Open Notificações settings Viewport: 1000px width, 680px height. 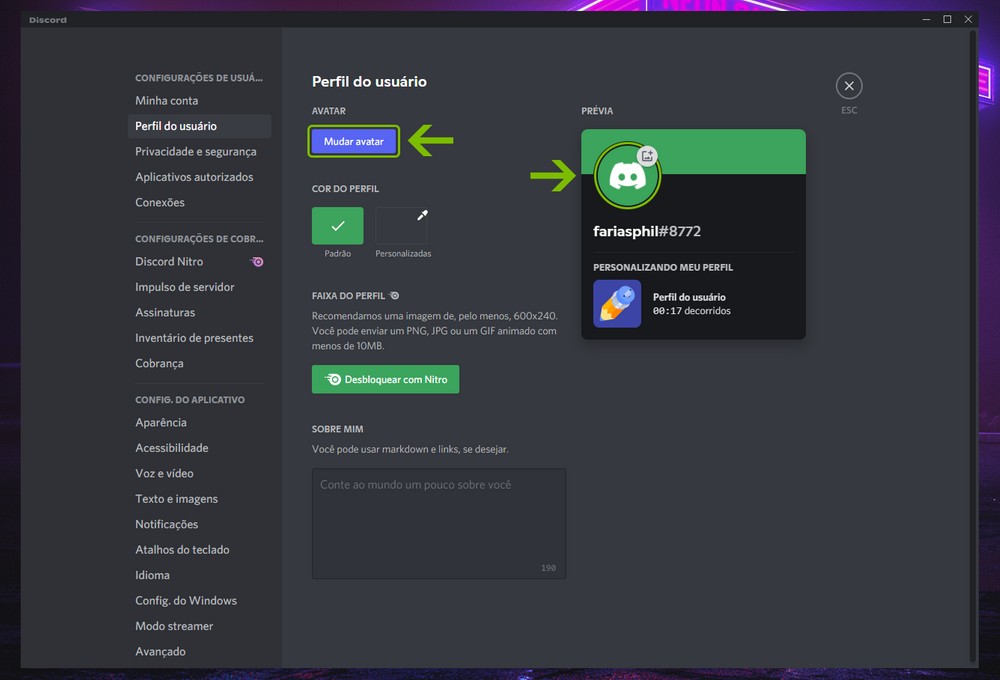tap(167, 525)
